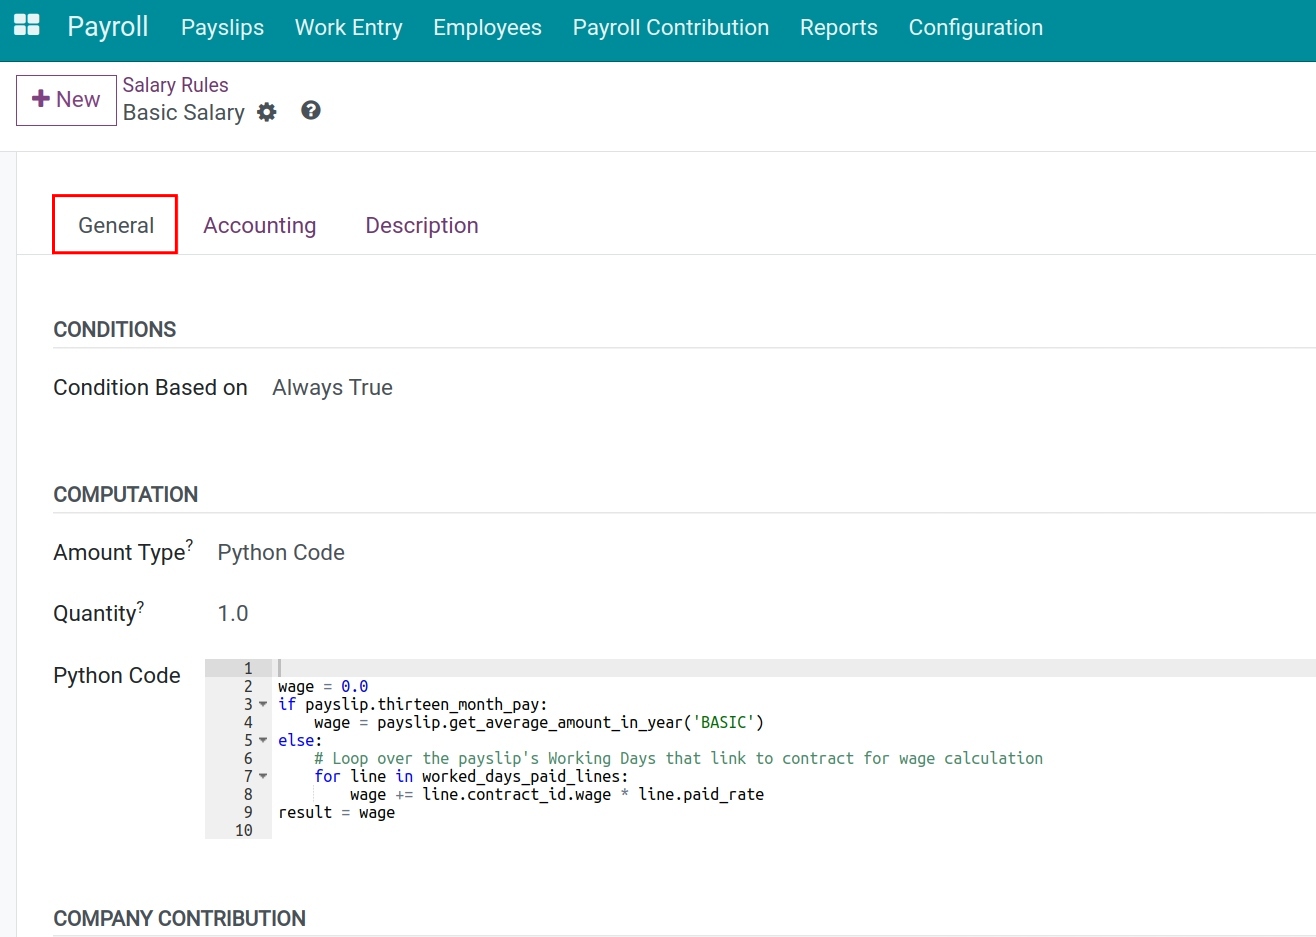Click the Condition Based on label
This screenshot has height=937, width=1316.
click(150, 388)
